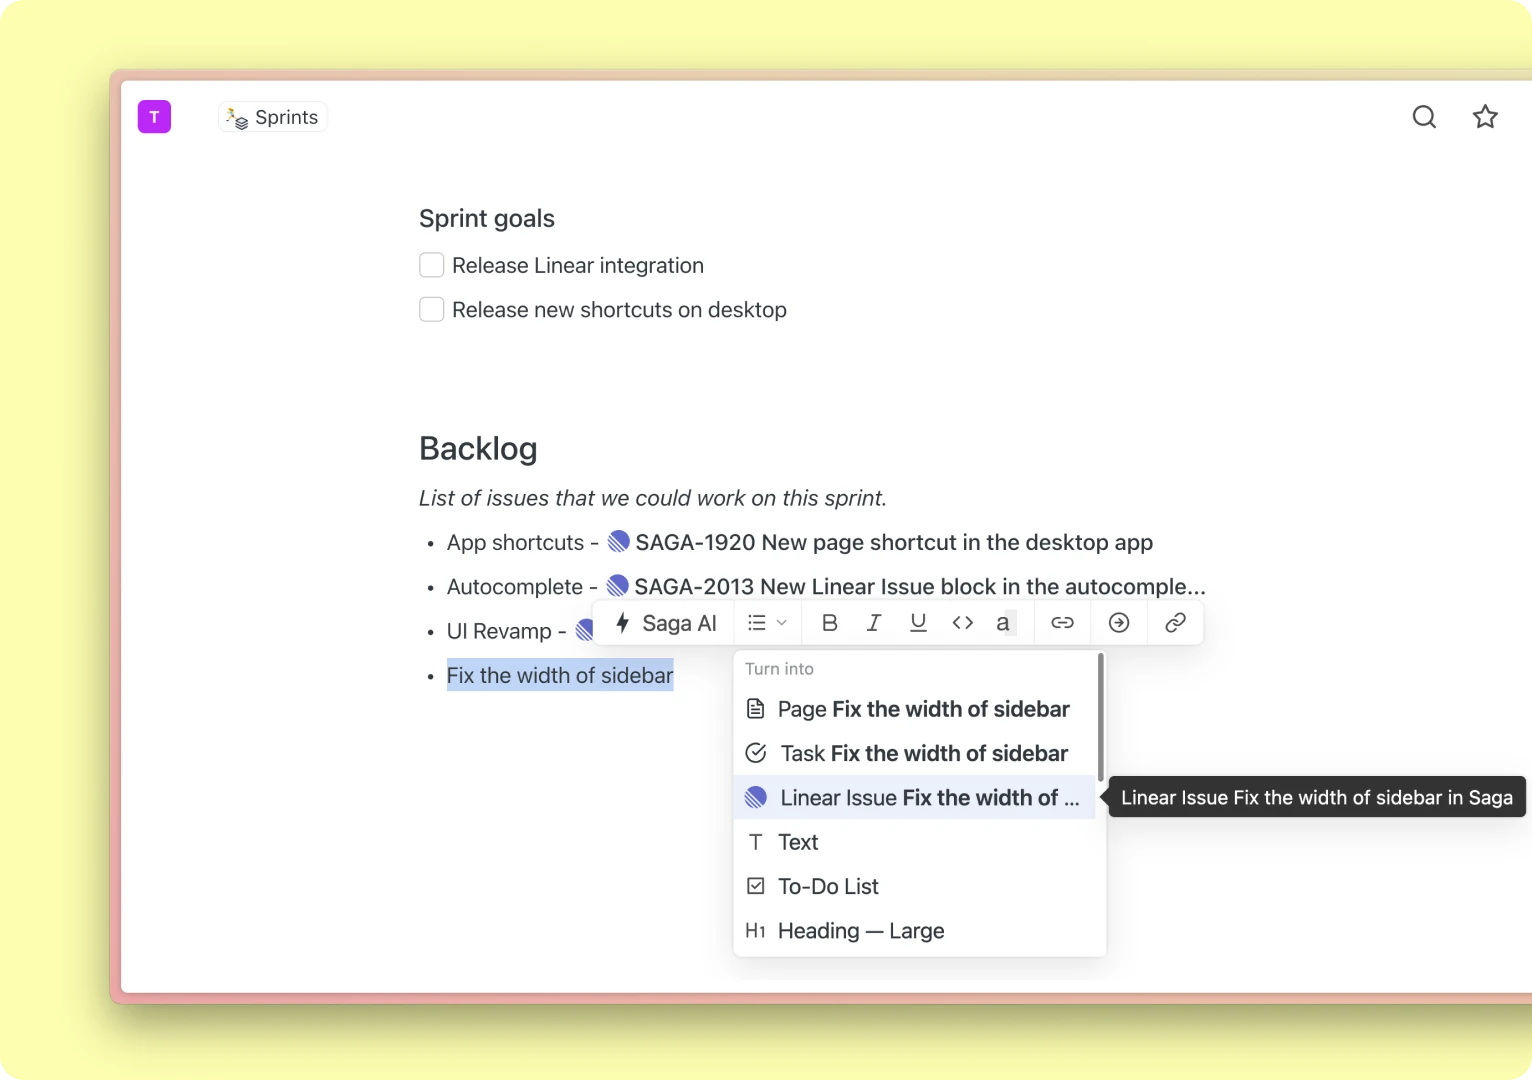Create a live link to the selection

coord(1175,622)
